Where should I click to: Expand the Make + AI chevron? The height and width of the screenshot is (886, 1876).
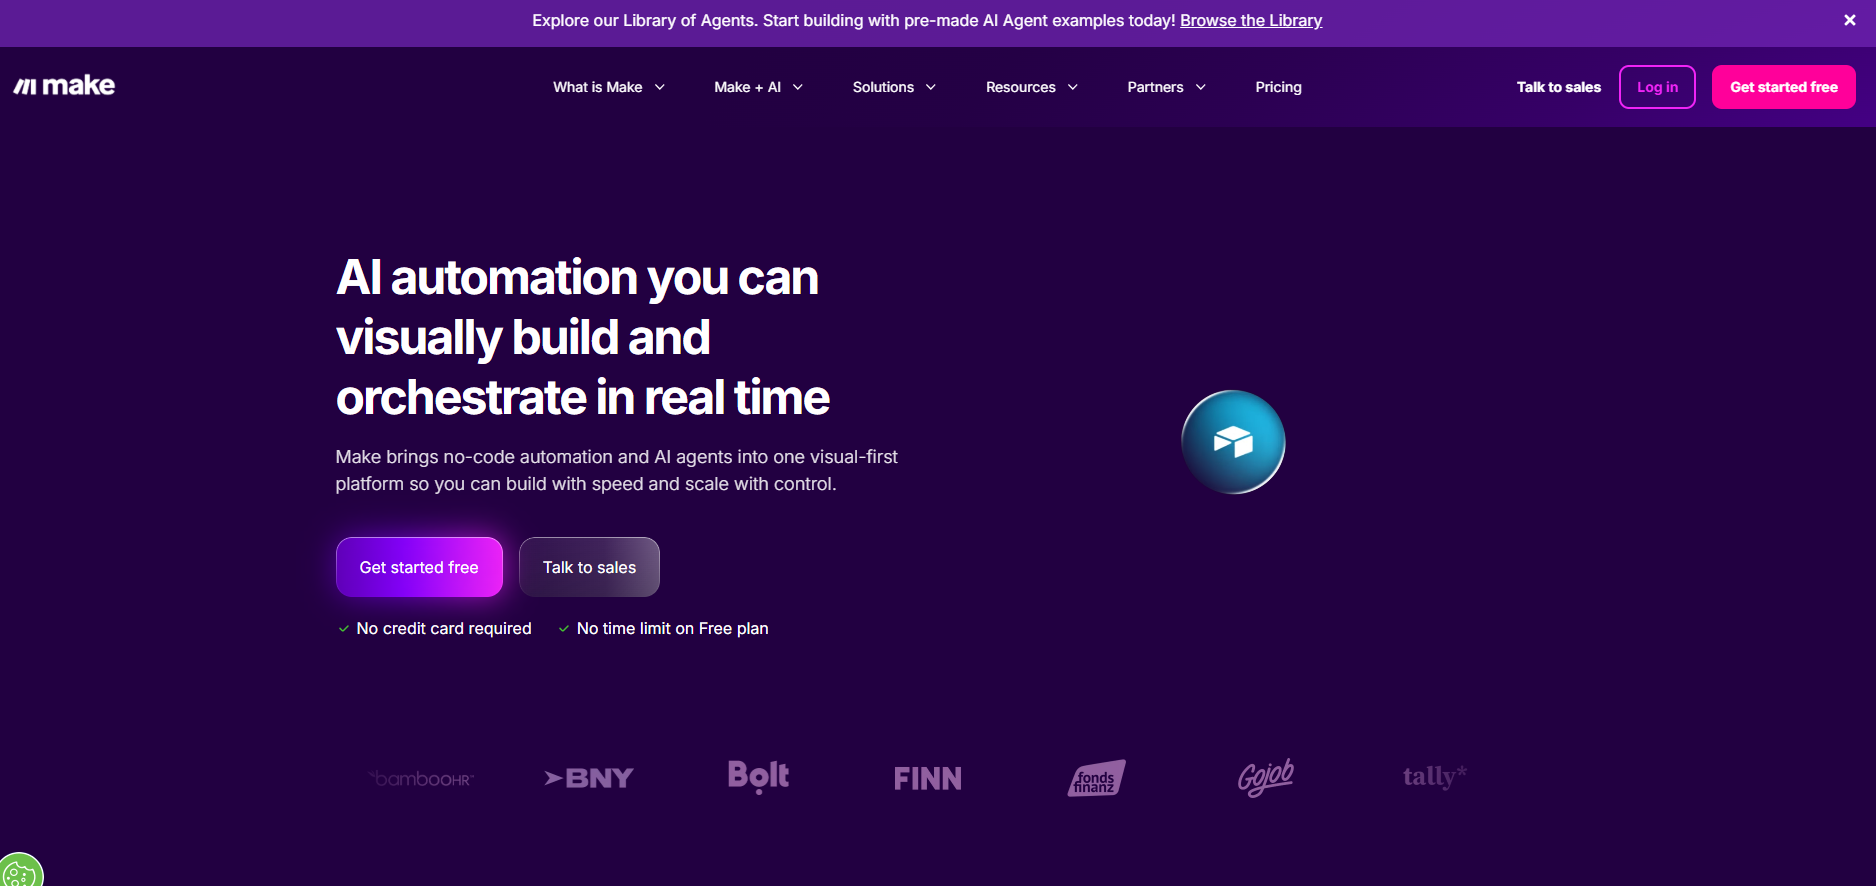tap(798, 87)
